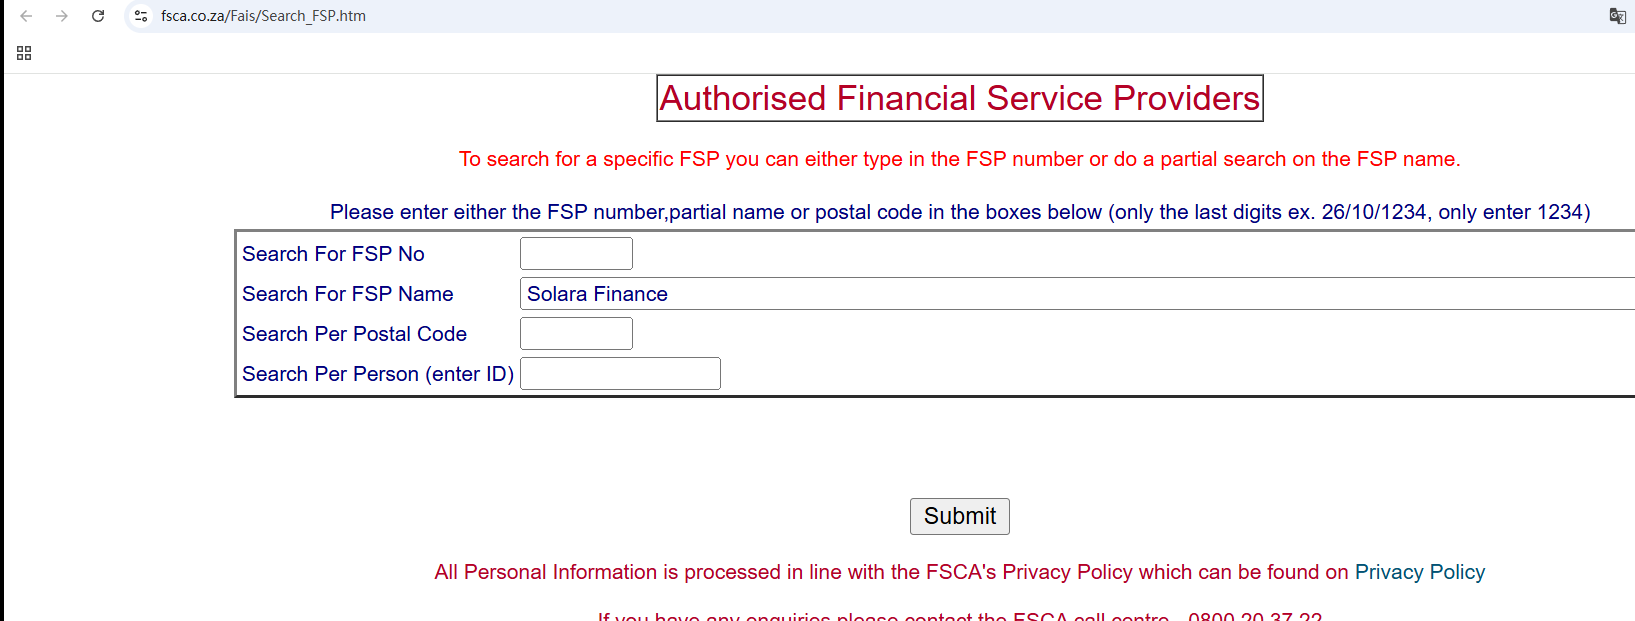Open the apps grid shortcut
Image resolution: width=1635 pixels, height=621 pixels.
coord(24,53)
